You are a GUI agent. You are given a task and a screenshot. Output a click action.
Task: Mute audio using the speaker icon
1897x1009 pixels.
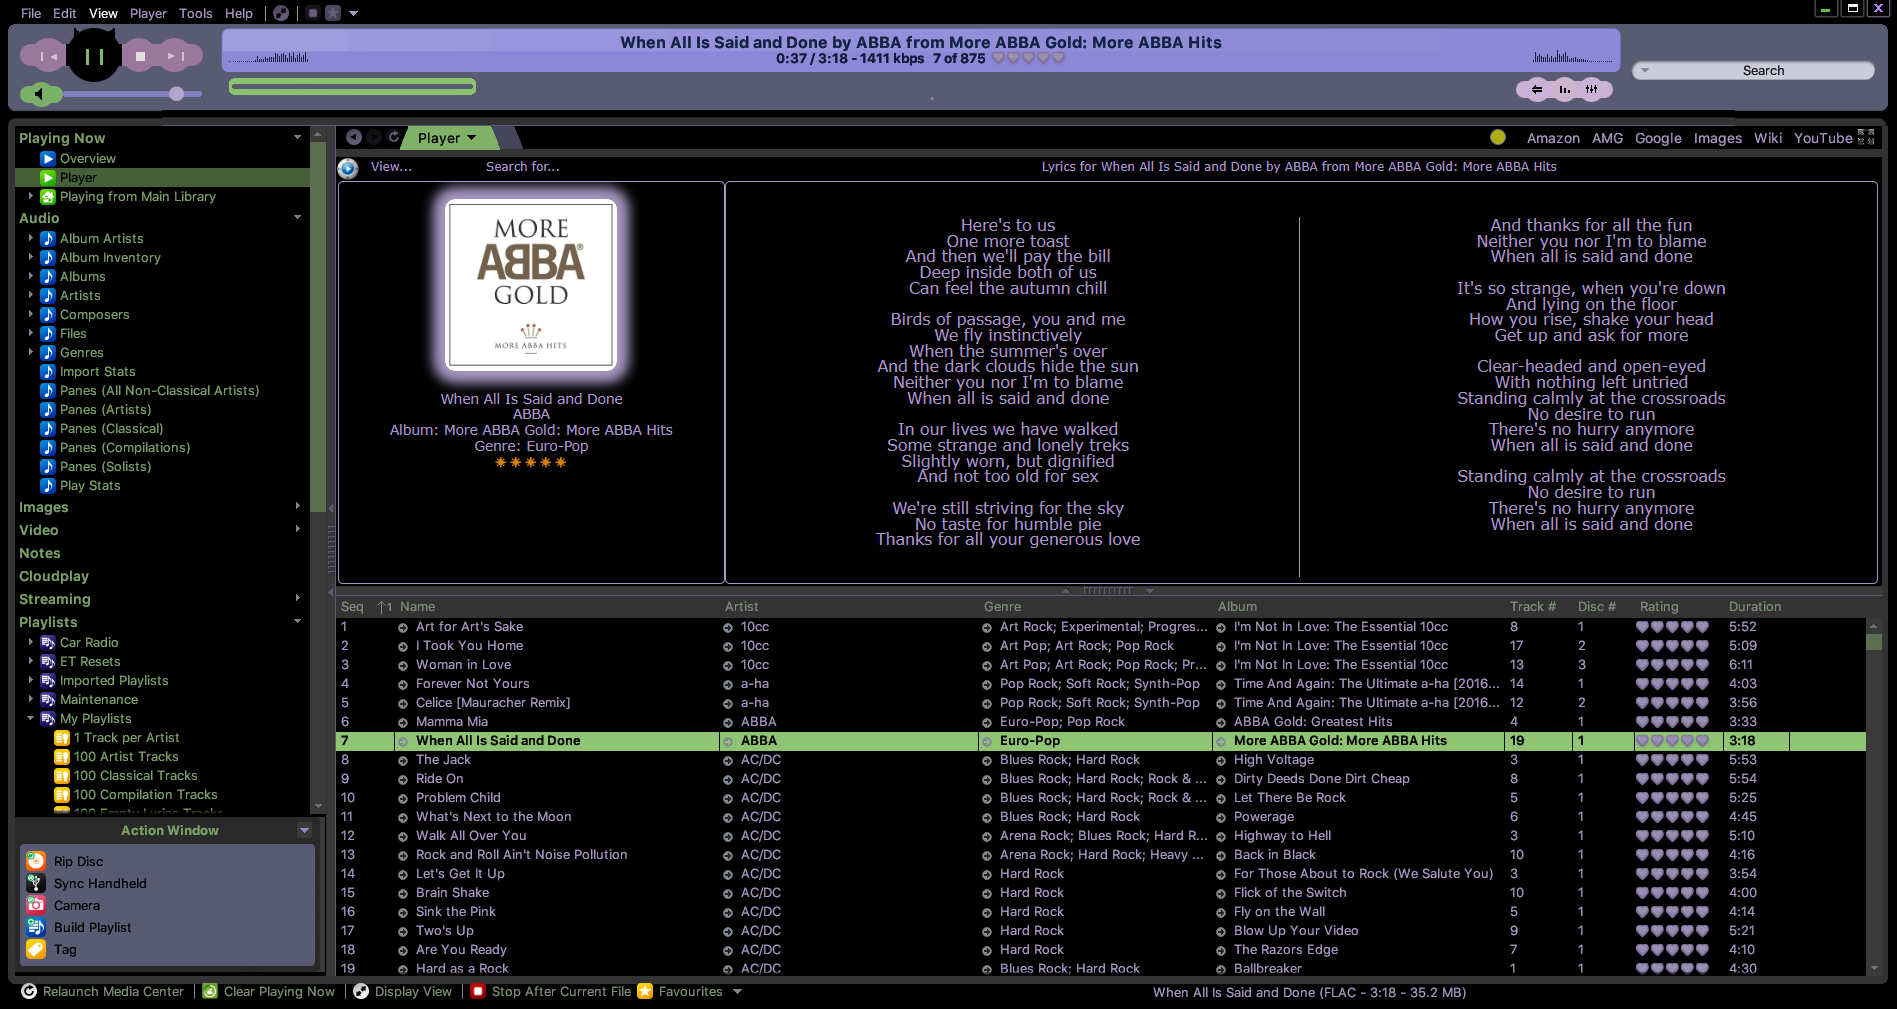click(40, 94)
